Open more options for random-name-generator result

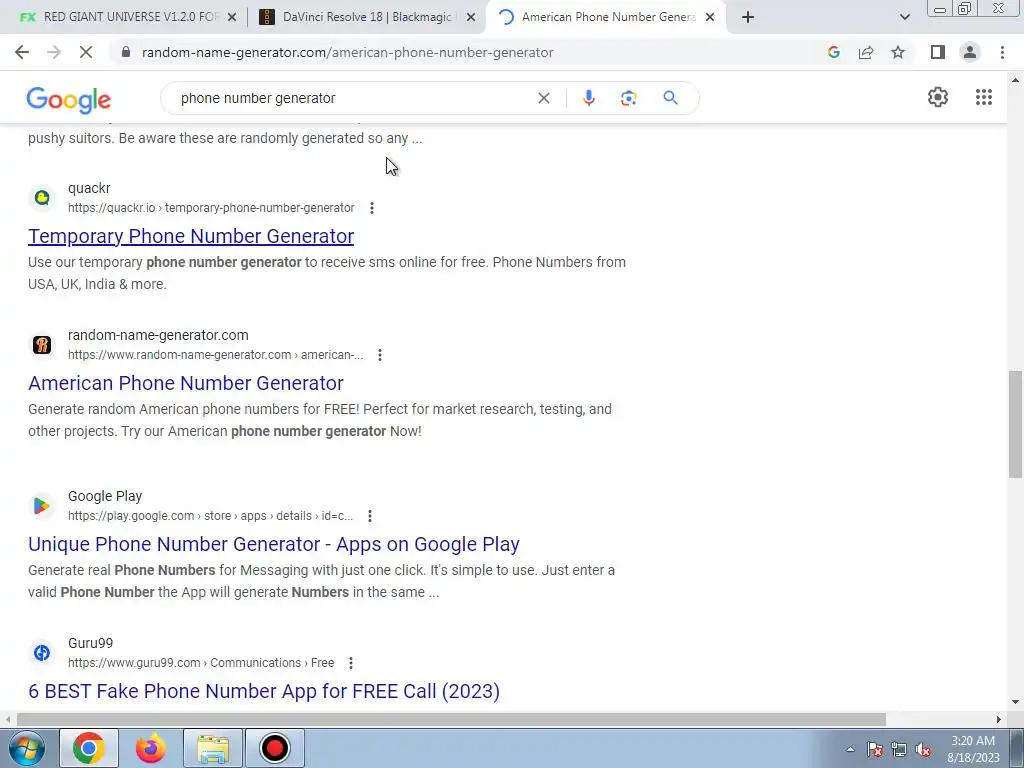[379, 355]
